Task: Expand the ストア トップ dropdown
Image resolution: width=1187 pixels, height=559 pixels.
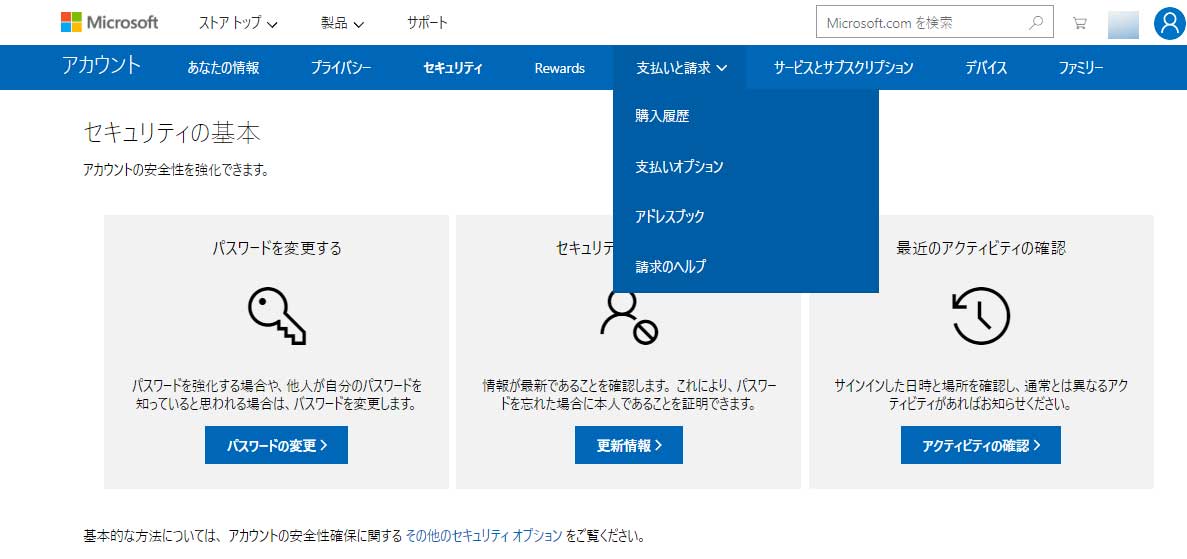Action: 238,23
